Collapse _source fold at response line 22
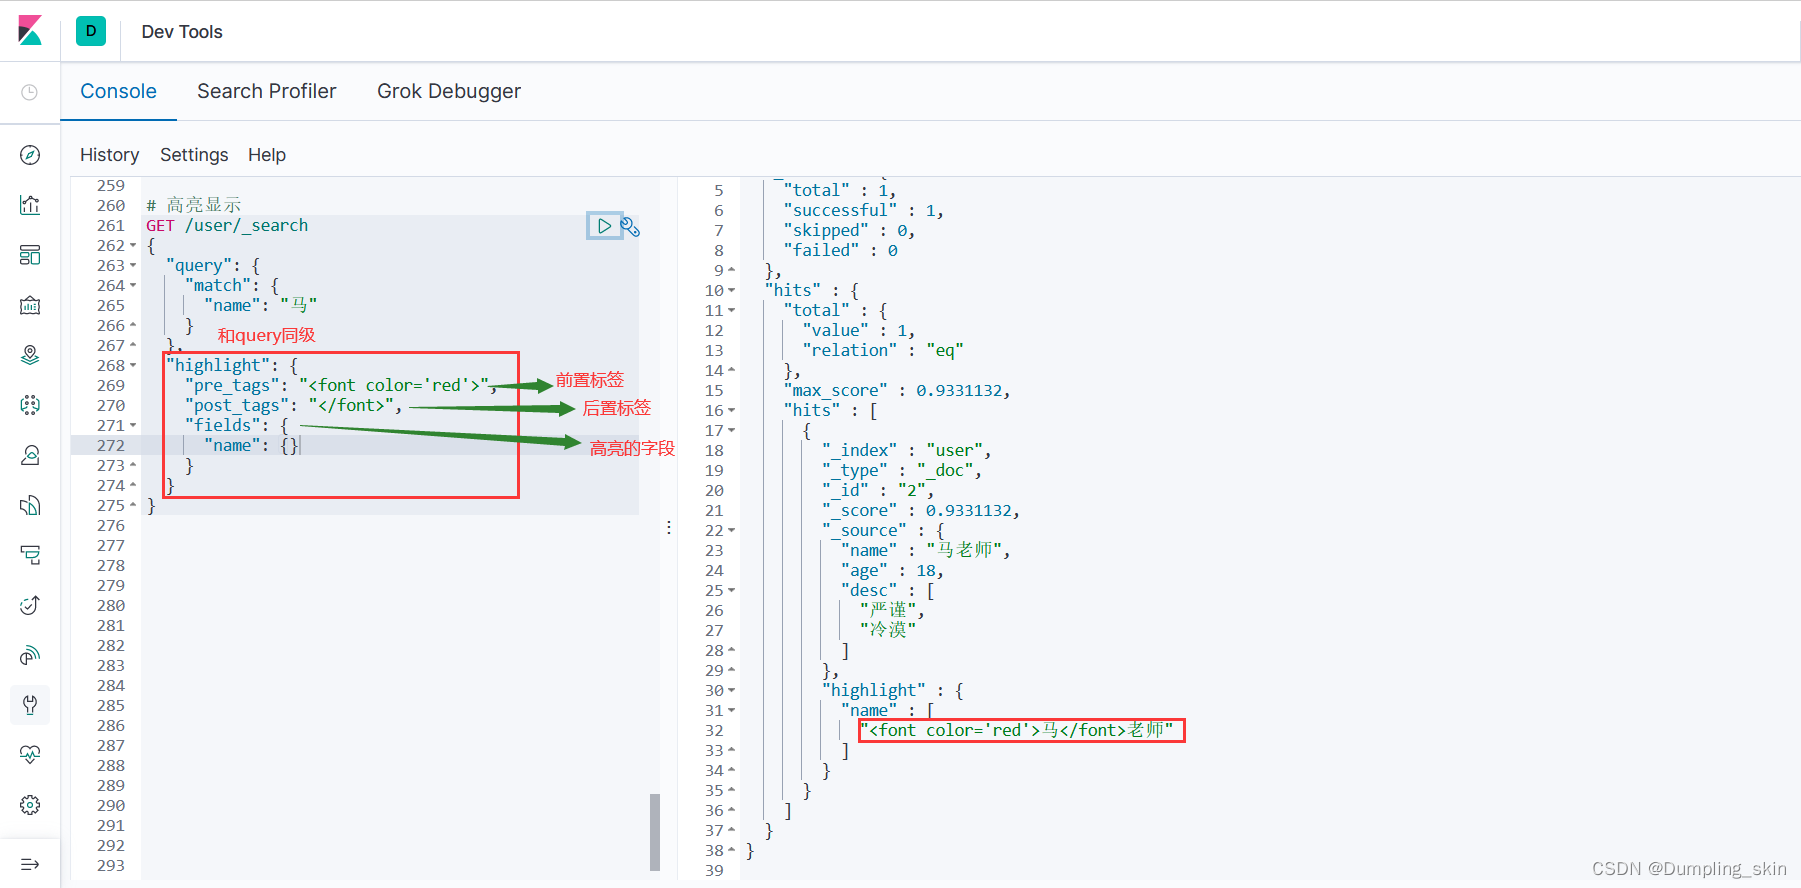The height and width of the screenshot is (888, 1801). [x=731, y=531]
